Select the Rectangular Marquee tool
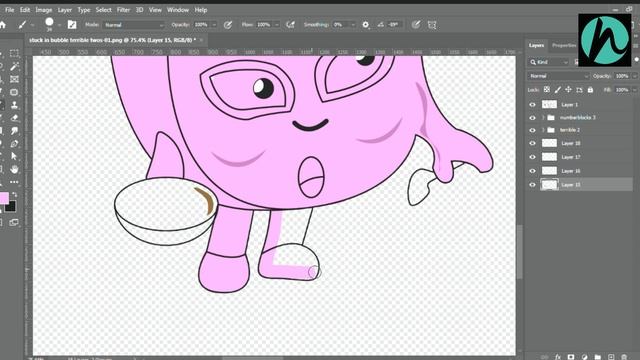Image resolution: width=640 pixels, height=360 pixels. [14, 53]
